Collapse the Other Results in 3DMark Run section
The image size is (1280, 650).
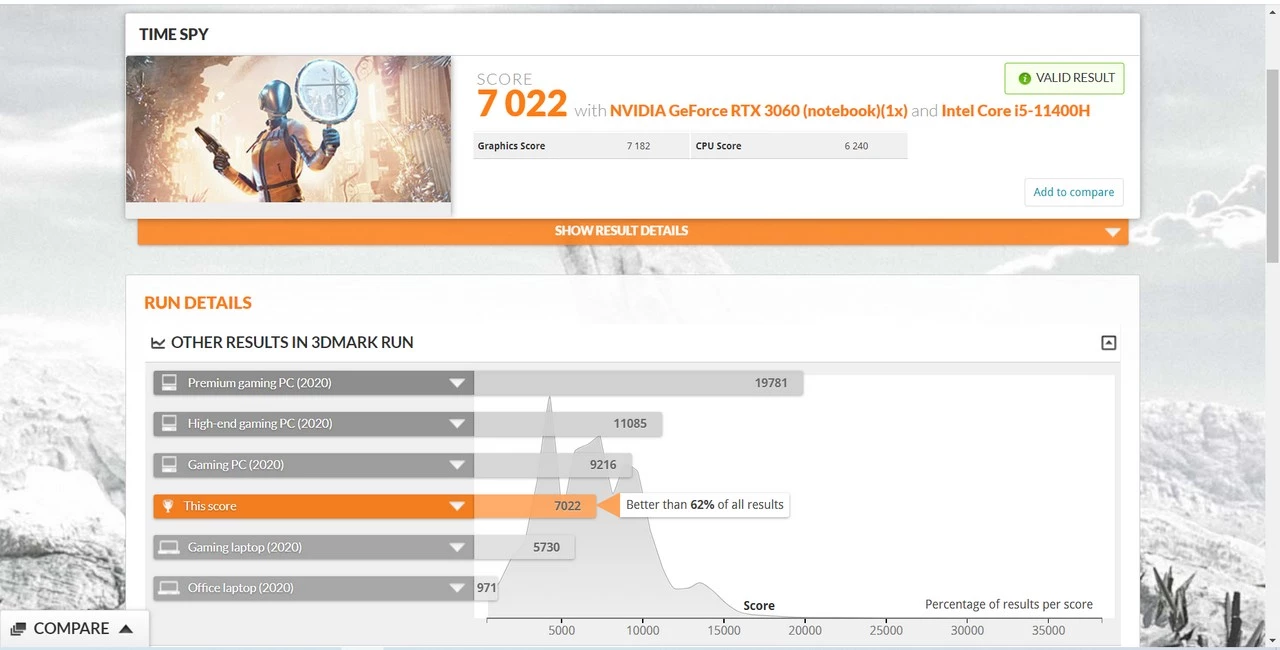point(1108,343)
